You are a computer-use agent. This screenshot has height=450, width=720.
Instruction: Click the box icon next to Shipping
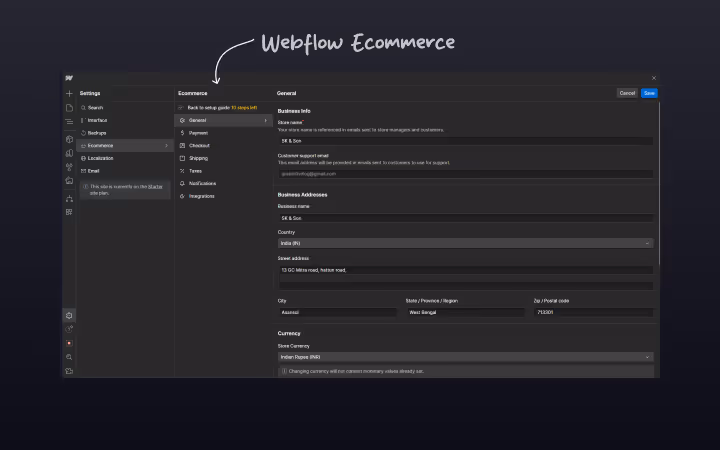coord(182,158)
